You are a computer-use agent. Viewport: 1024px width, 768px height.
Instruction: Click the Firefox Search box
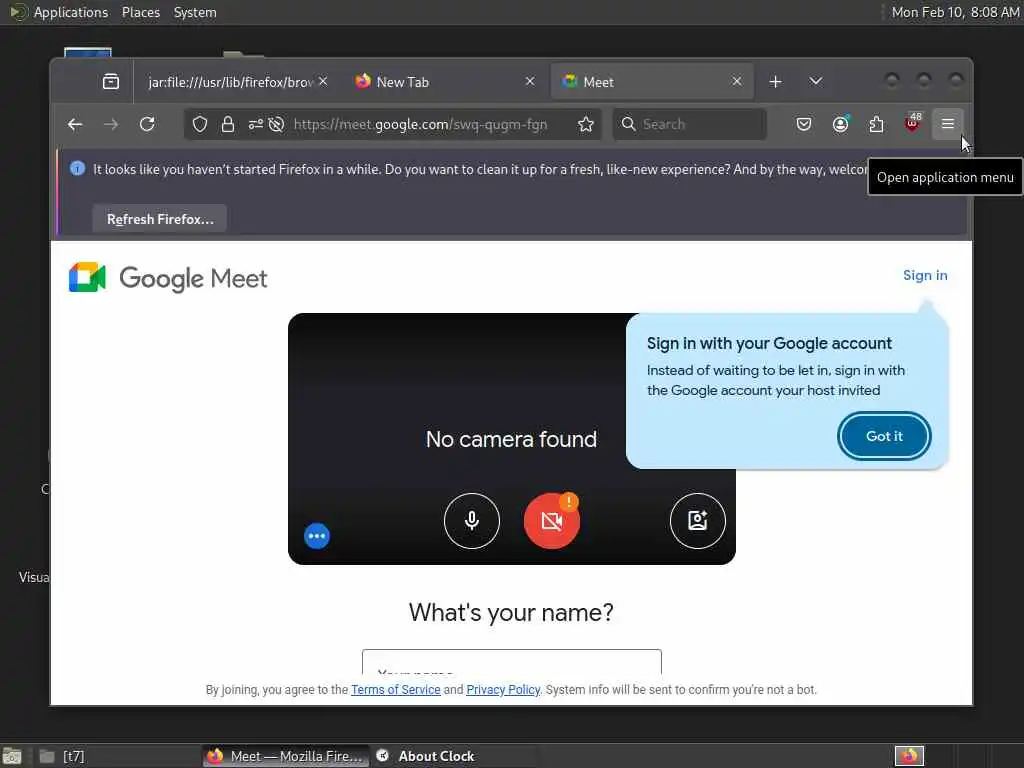click(x=689, y=124)
